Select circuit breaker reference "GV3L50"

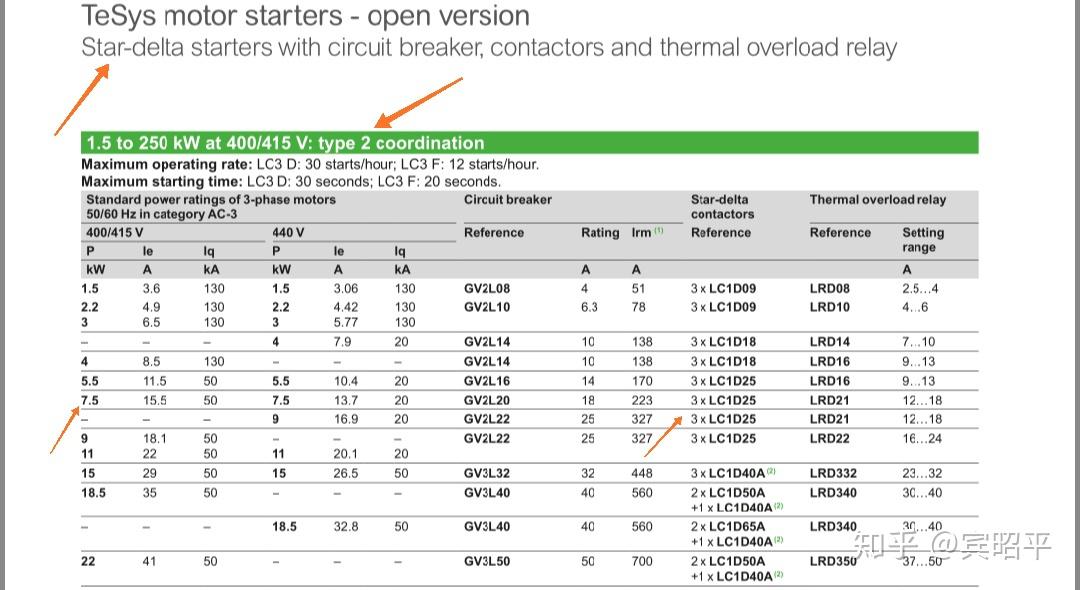pos(487,561)
